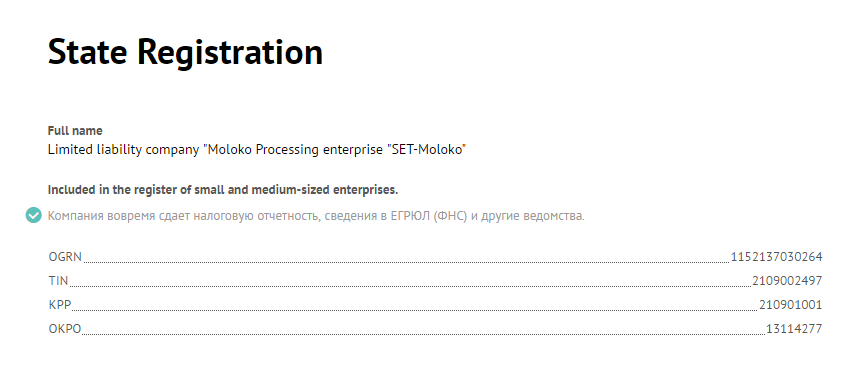Click the word State in the title

click(87, 52)
